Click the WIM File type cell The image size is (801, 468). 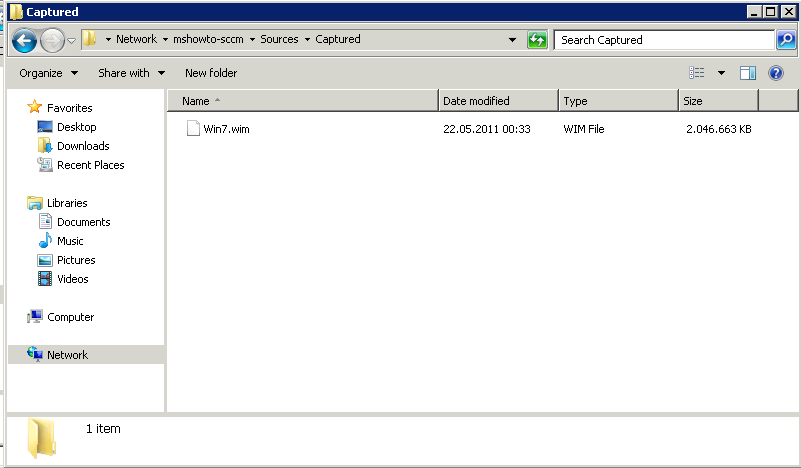click(584, 129)
